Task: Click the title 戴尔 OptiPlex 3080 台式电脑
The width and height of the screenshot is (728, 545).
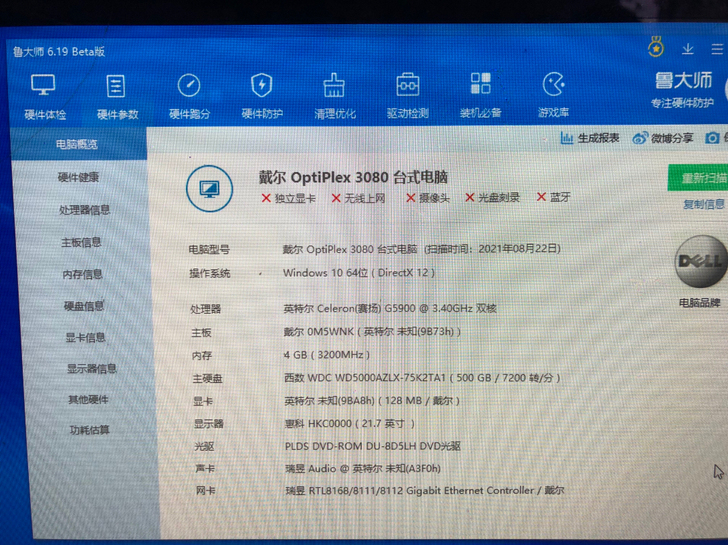Action: point(353,177)
